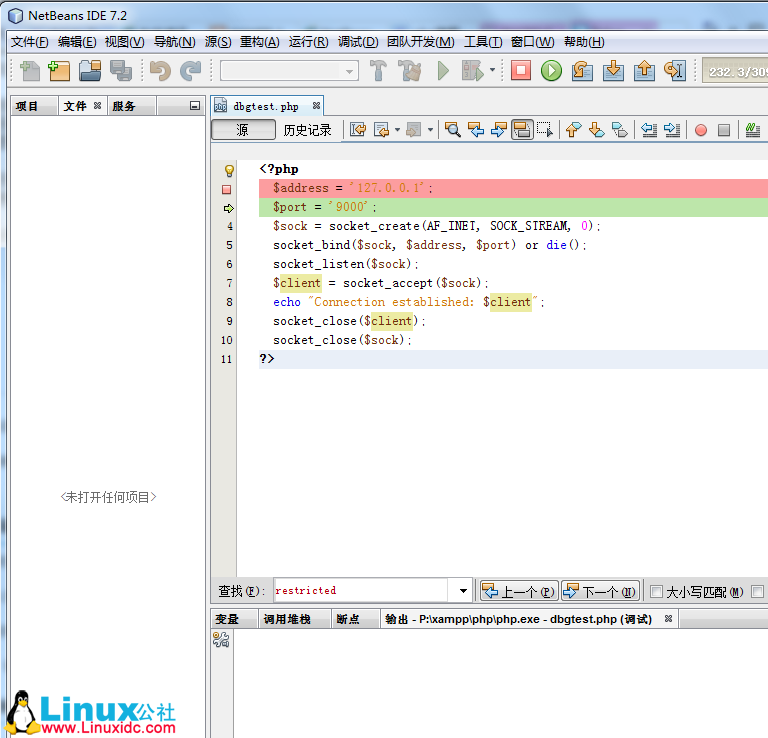The image size is (768, 738).
Task: Close the dbgtest.php editor tab
Action: 316,106
